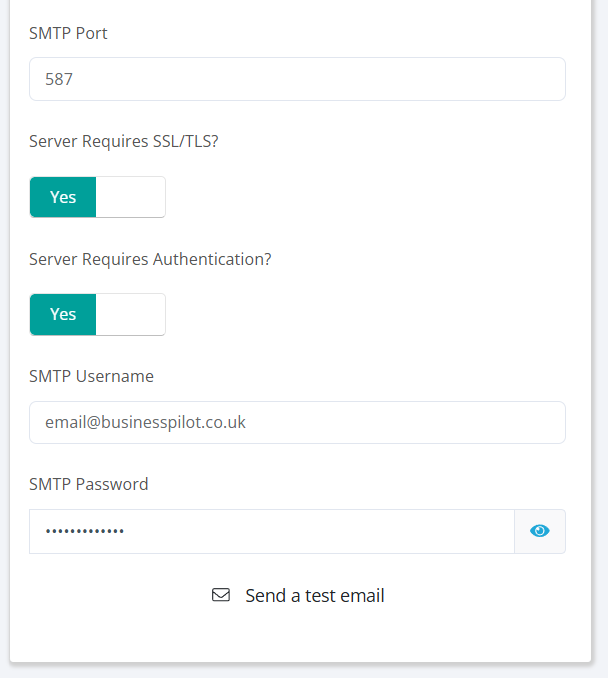
Task: Click the Yes text of the SSL/TLS toggle
Action: coord(63,197)
